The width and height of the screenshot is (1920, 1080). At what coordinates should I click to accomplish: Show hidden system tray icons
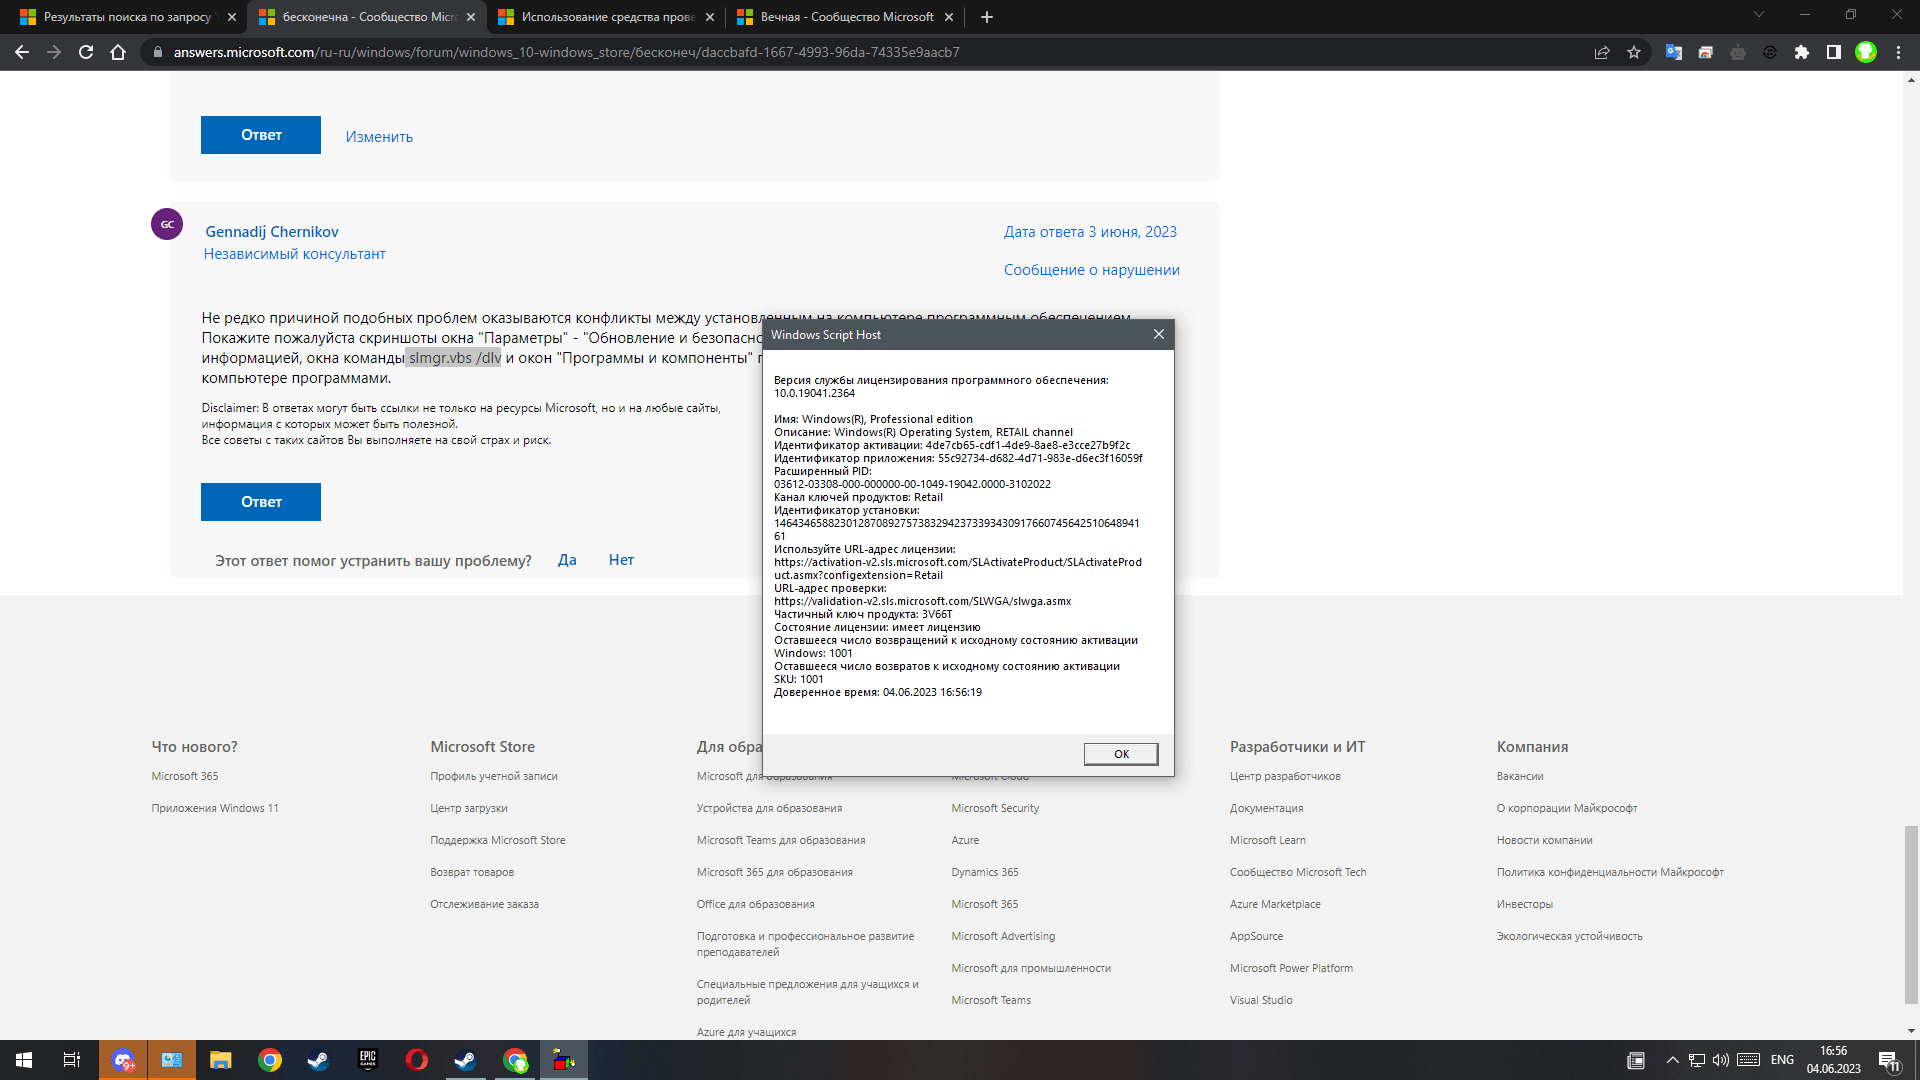click(x=1672, y=1060)
